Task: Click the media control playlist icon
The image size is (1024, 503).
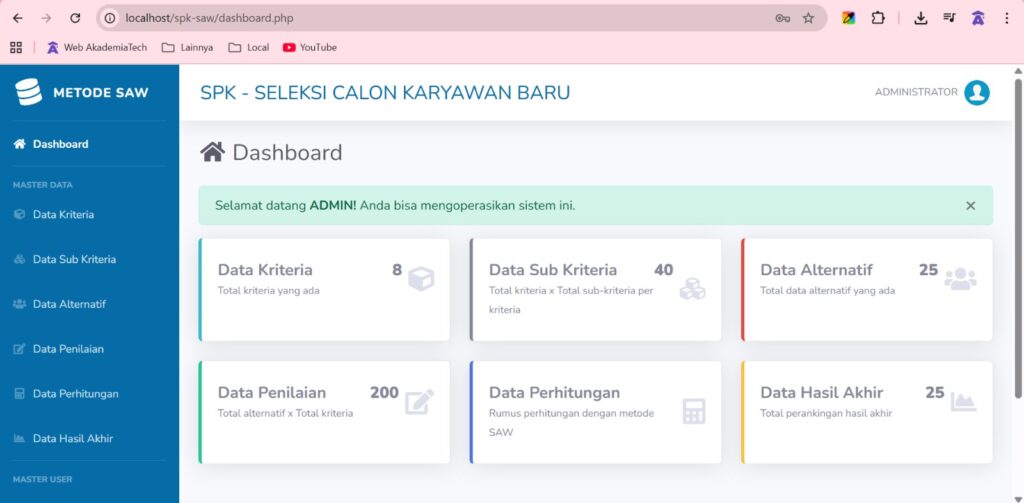Action: [949, 18]
